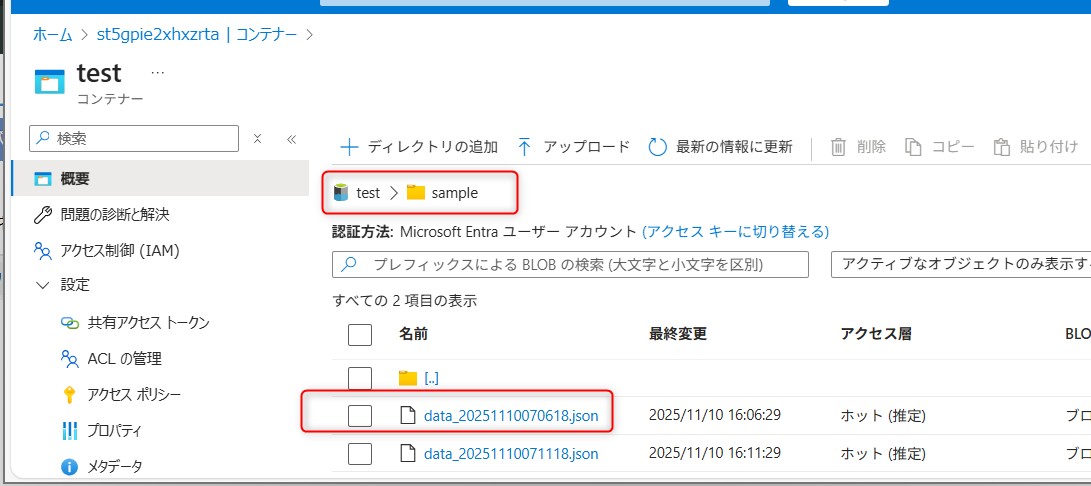Click the メタデータ info icon
The width and height of the screenshot is (1091, 486).
coord(70,467)
